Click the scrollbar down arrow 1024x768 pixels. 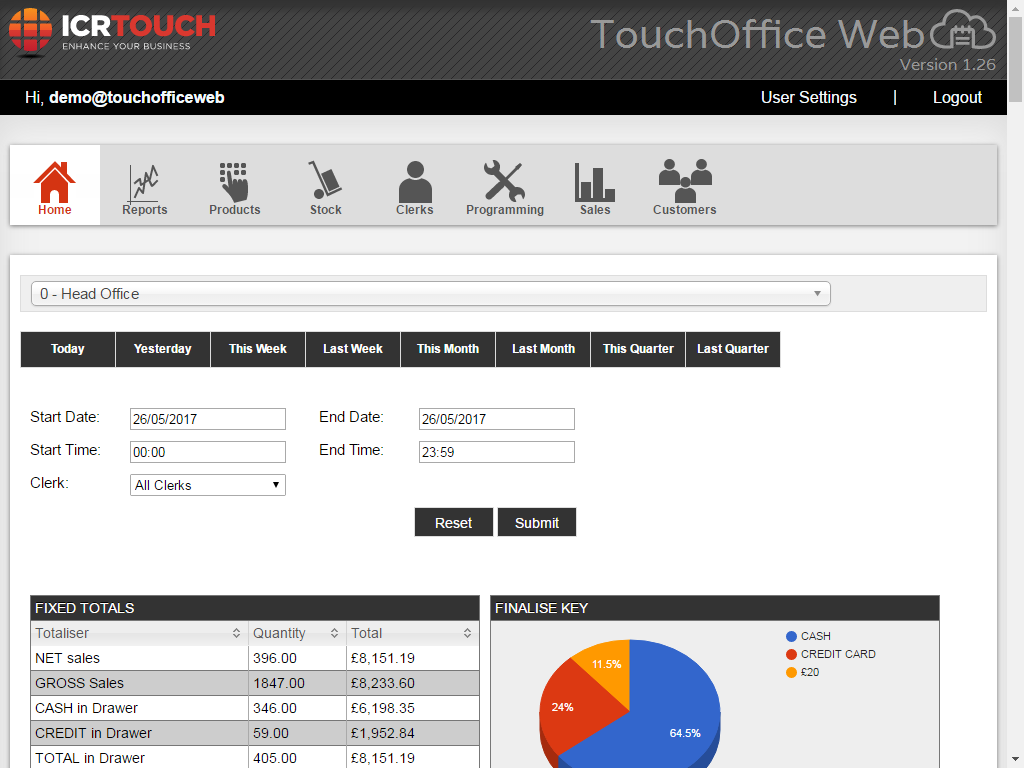(1016, 760)
